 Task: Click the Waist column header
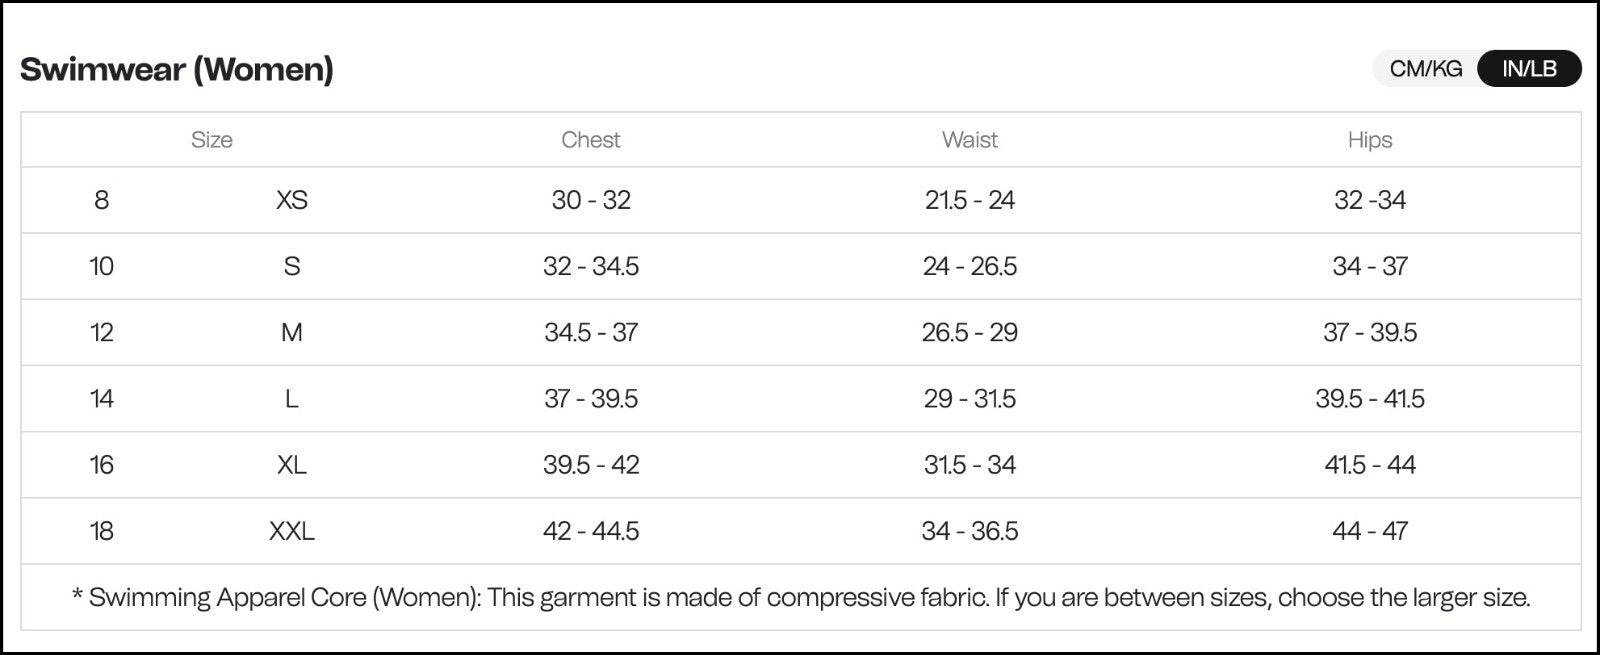tap(970, 140)
